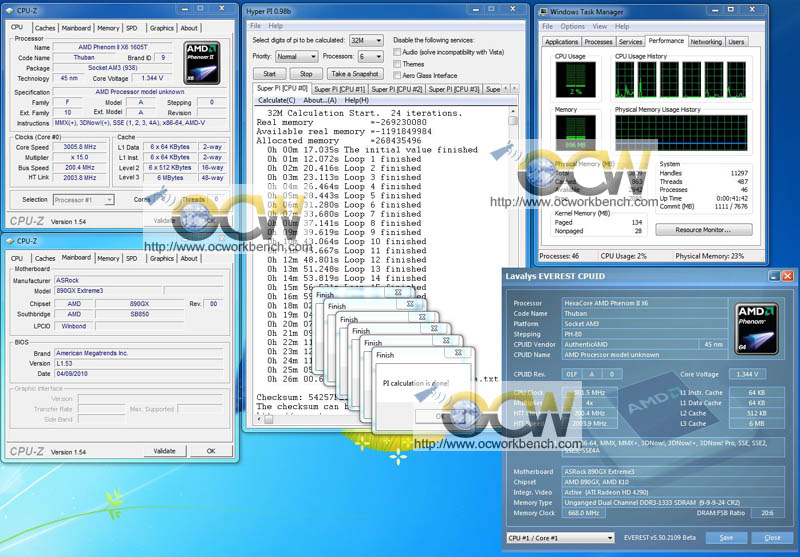Switch to Services tab in Task Manager
Screen dimensions: 800x557
pos(630,42)
